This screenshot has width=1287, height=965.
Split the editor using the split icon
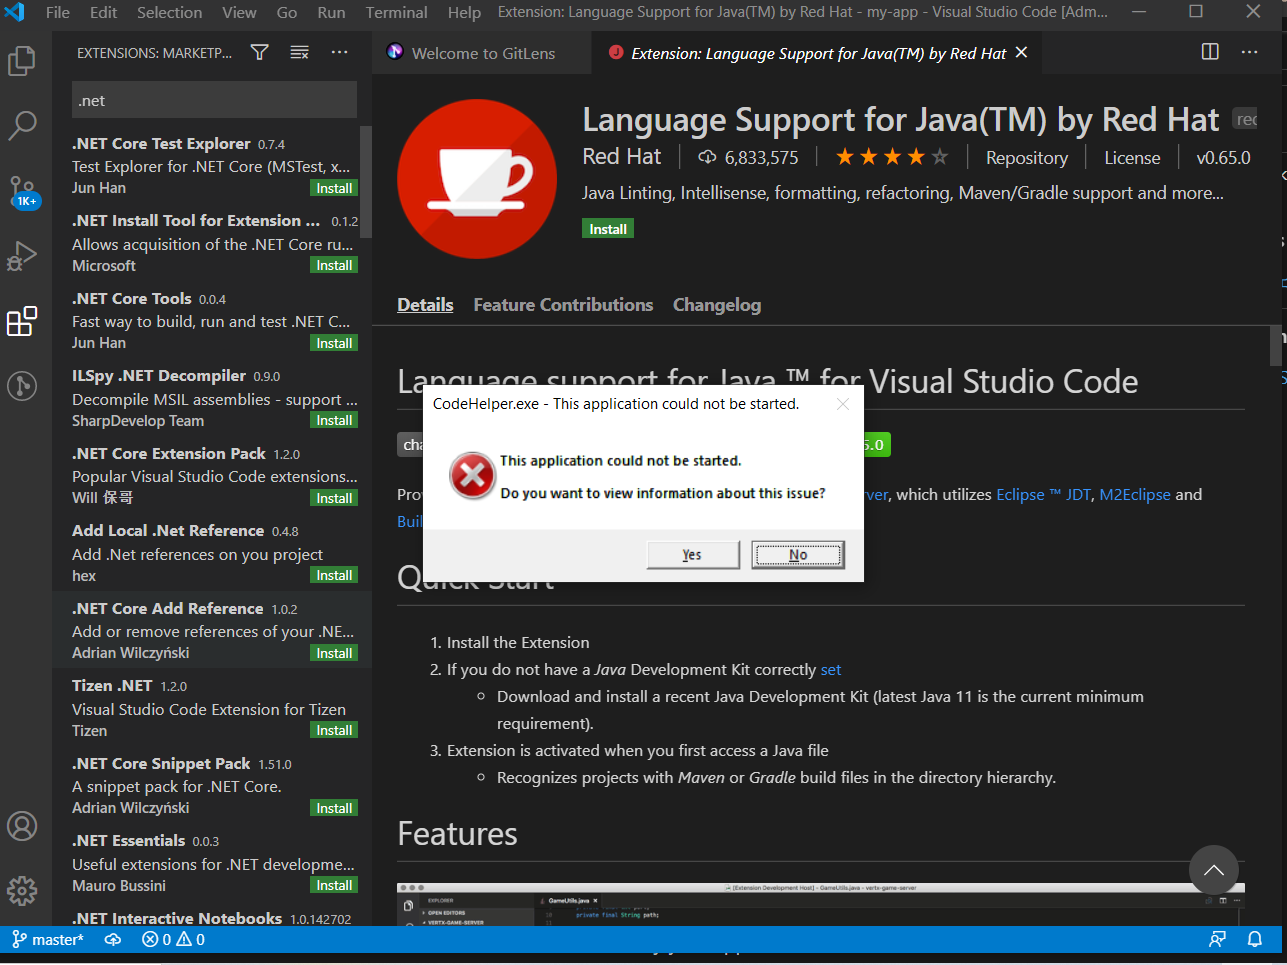[x=1209, y=52]
